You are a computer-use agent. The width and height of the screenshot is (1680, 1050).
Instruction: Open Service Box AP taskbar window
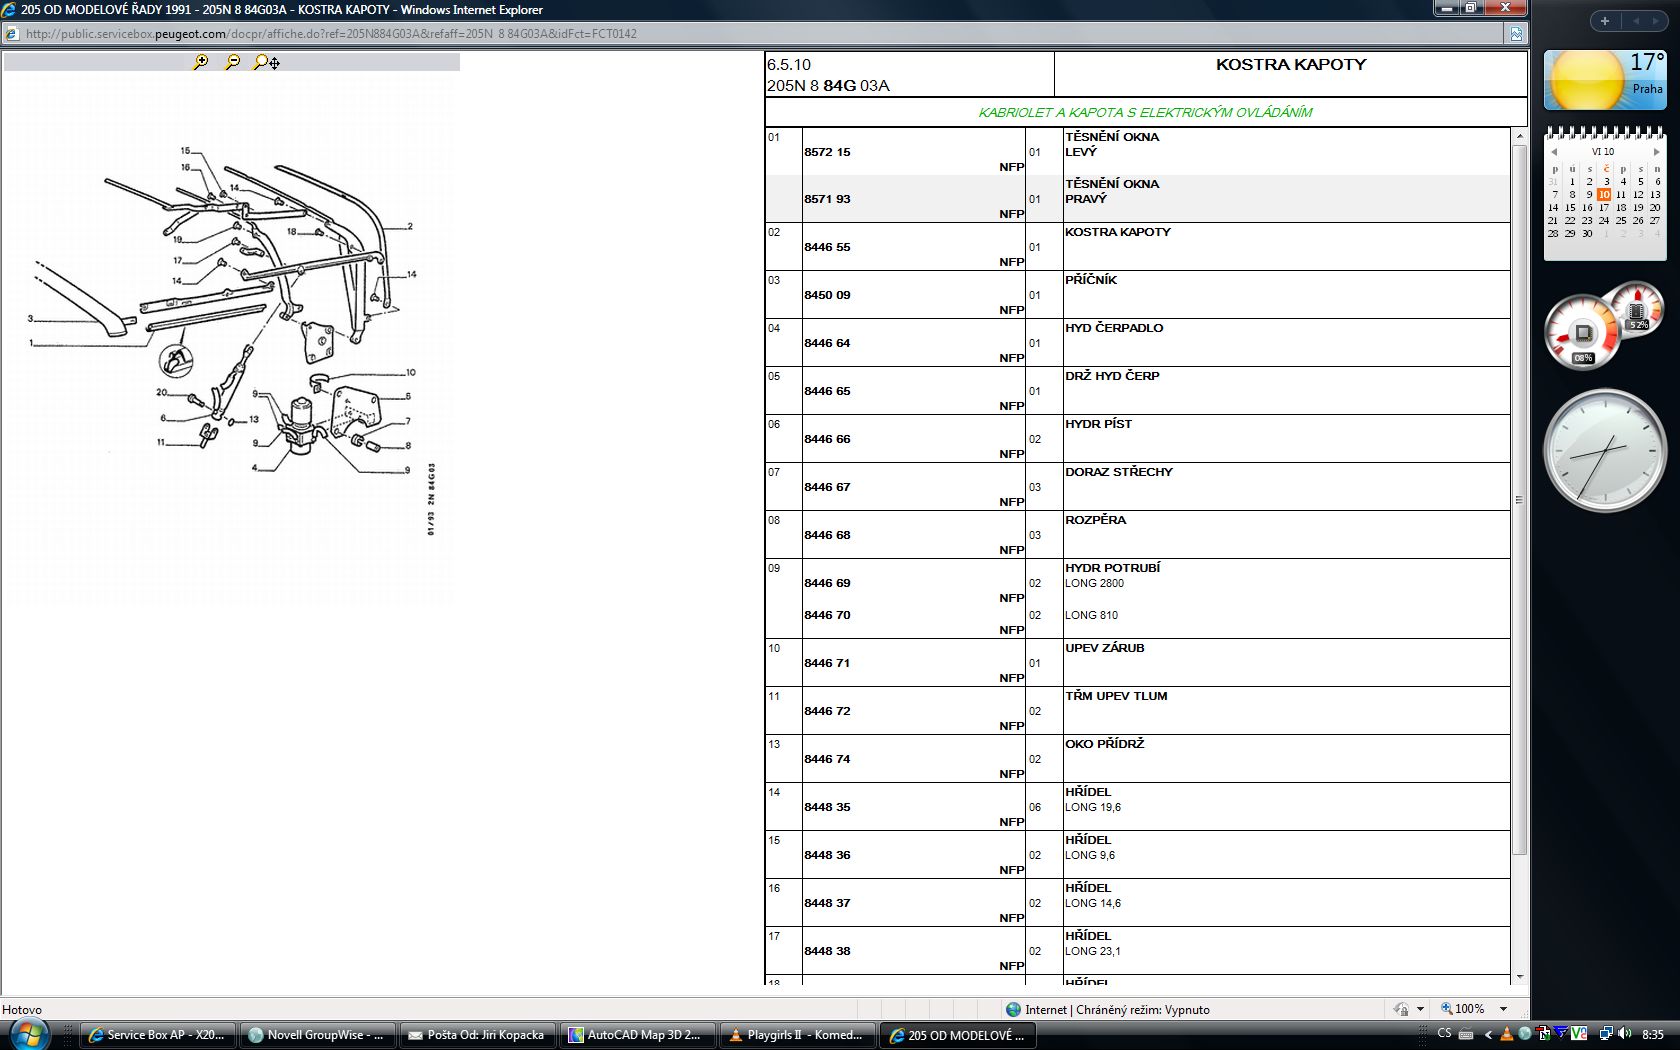pos(158,1035)
